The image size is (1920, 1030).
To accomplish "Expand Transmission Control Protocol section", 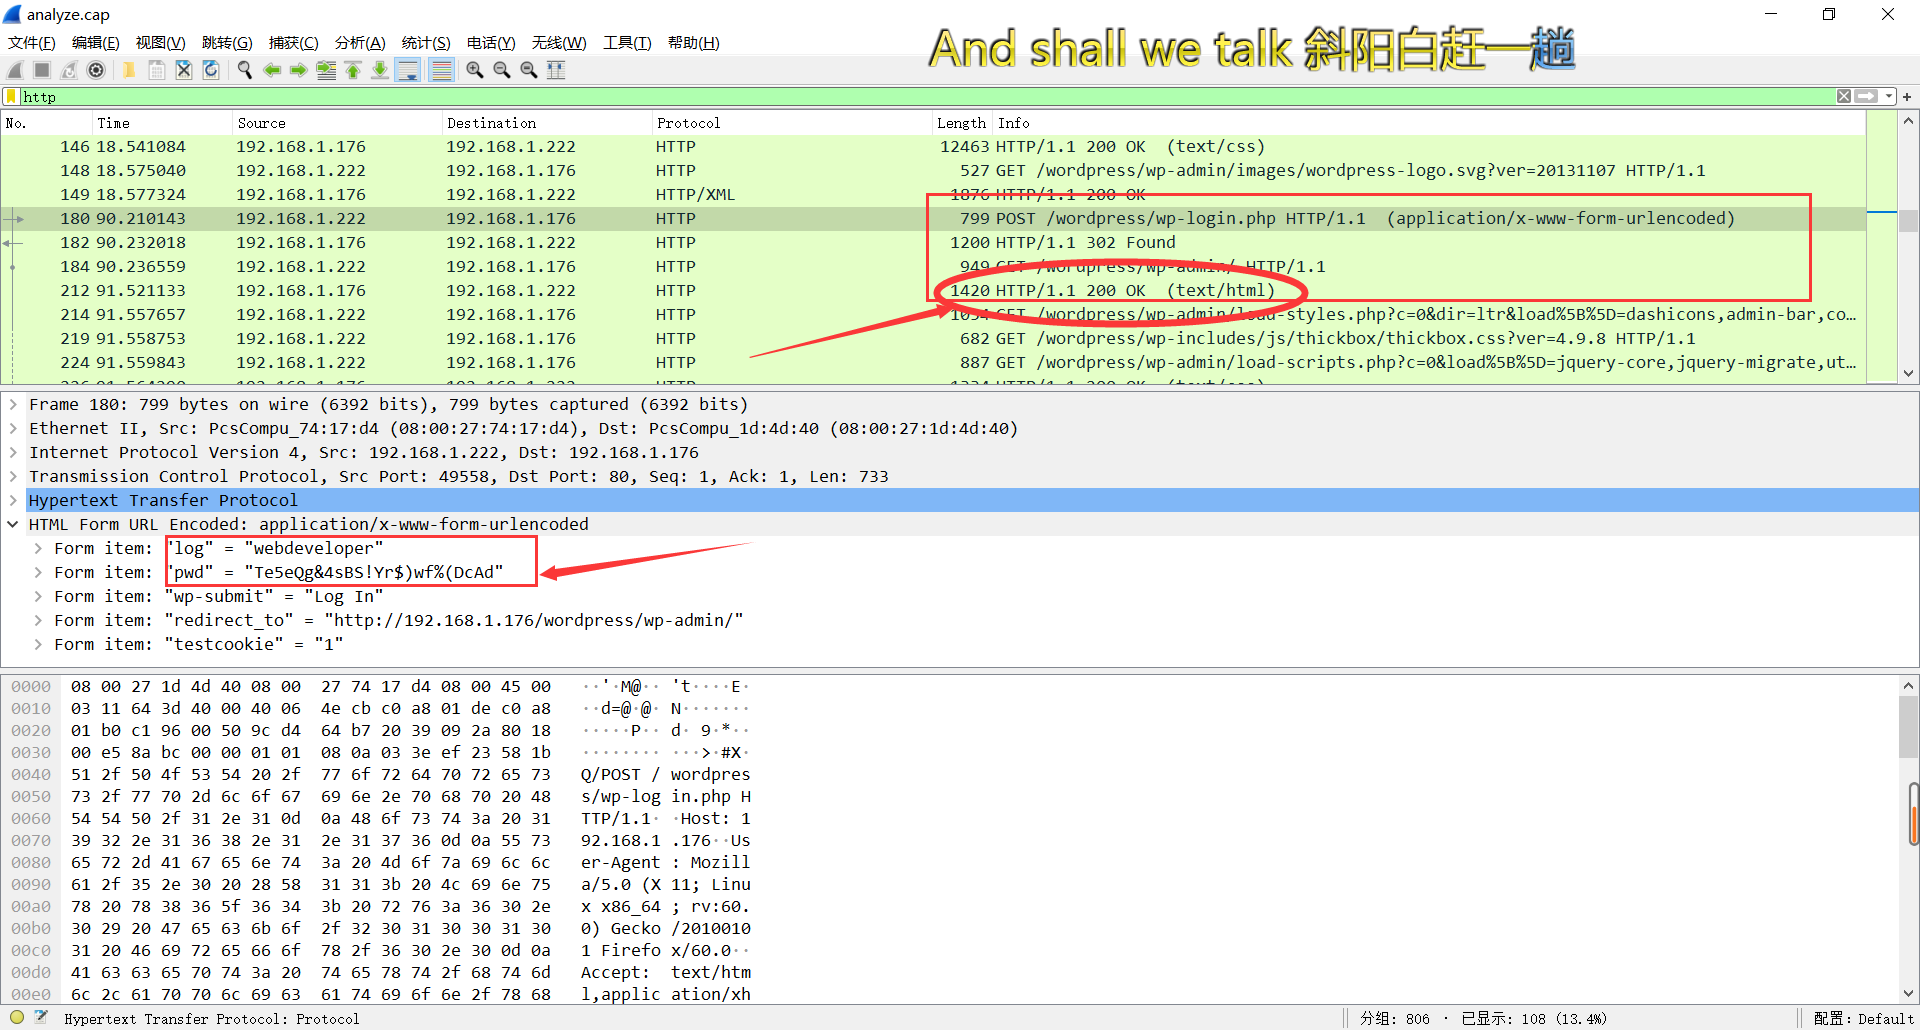I will click(13, 476).
